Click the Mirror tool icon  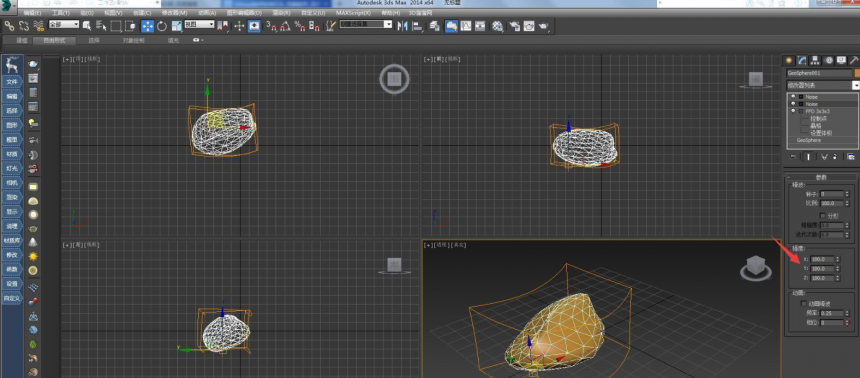(x=403, y=25)
